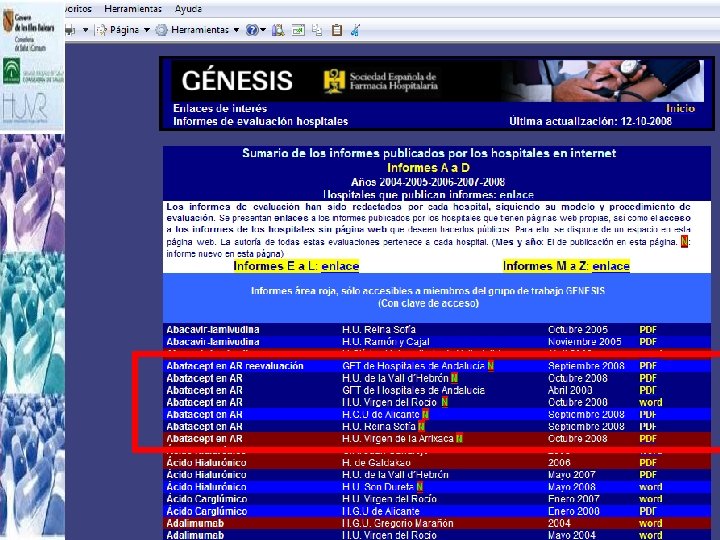Click the GÉNESIS banner title
720x540 pixels.
(x=237, y=81)
